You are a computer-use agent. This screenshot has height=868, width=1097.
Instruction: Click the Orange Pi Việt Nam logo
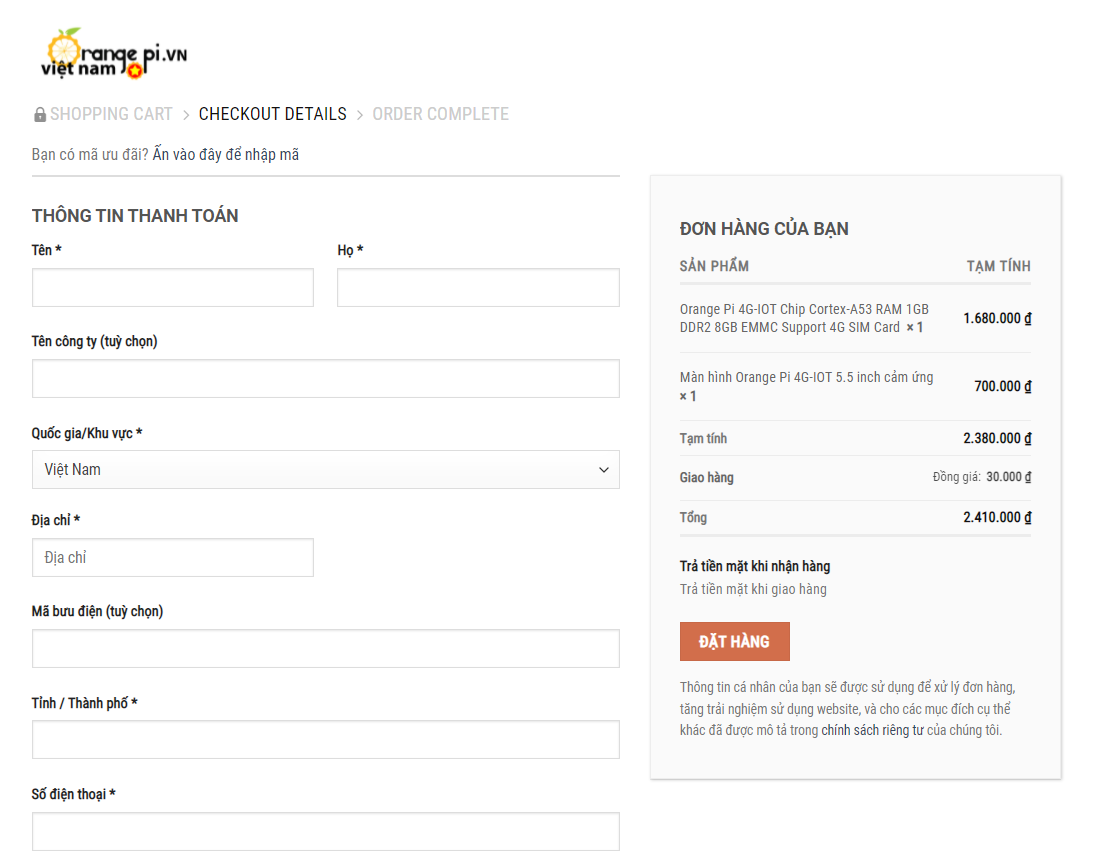[x=114, y=54]
